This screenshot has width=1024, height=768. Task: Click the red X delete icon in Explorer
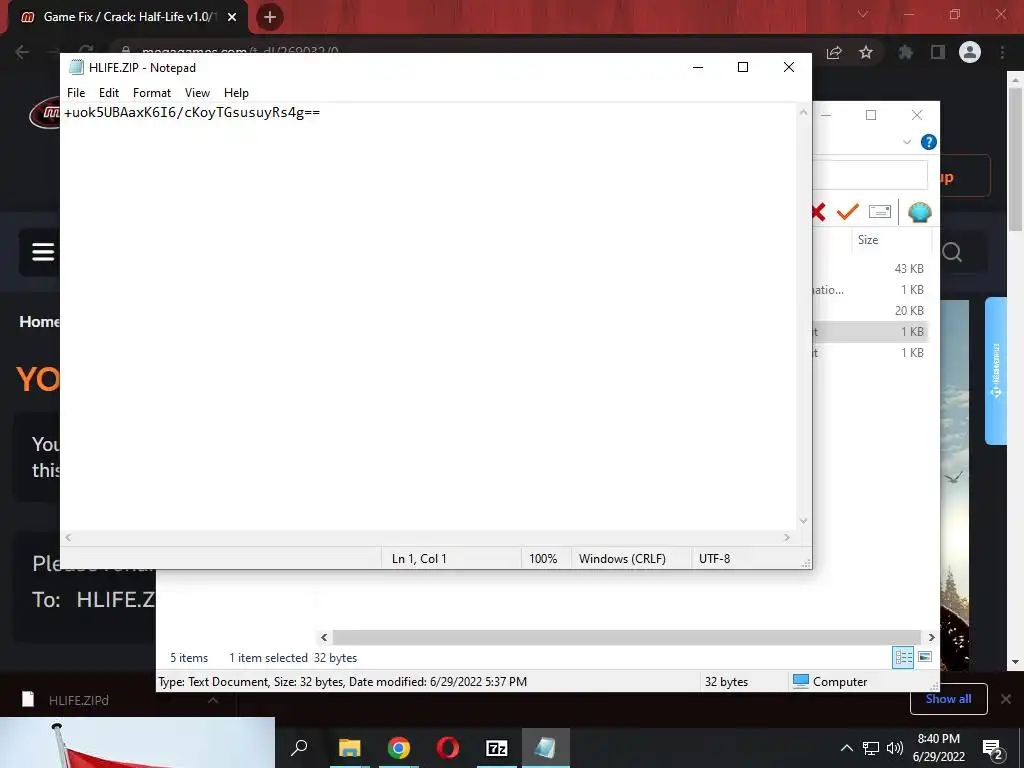[x=818, y=212]
